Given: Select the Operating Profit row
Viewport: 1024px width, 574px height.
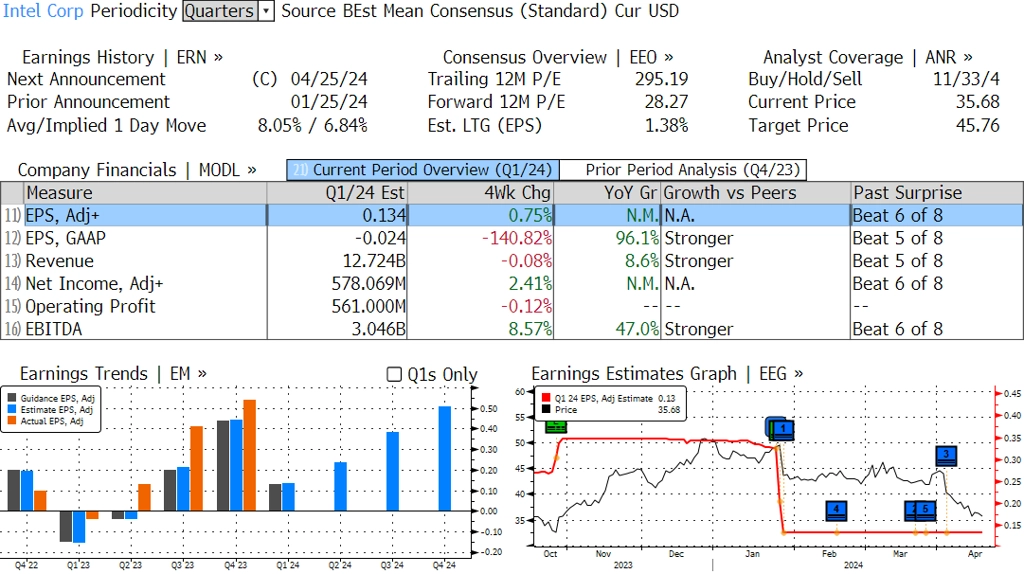Looking at the screenshot, I should point(511,306).
